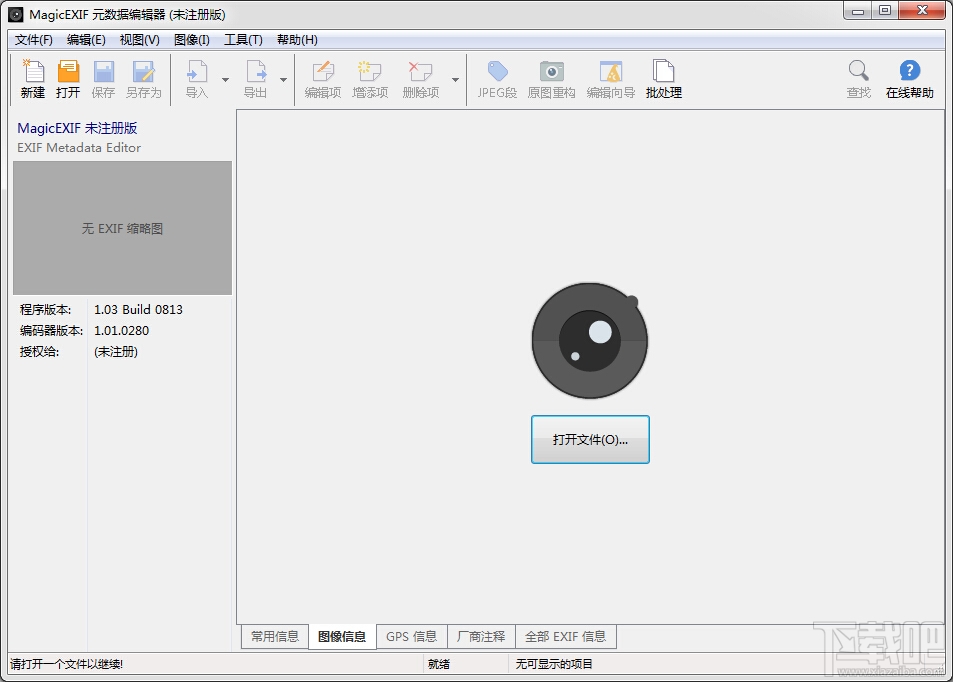Image resolution: width=953 pixels, height=682 pixels.
Task: Click the 无可显示的项目 status entry
Action: tap(554, 664)
